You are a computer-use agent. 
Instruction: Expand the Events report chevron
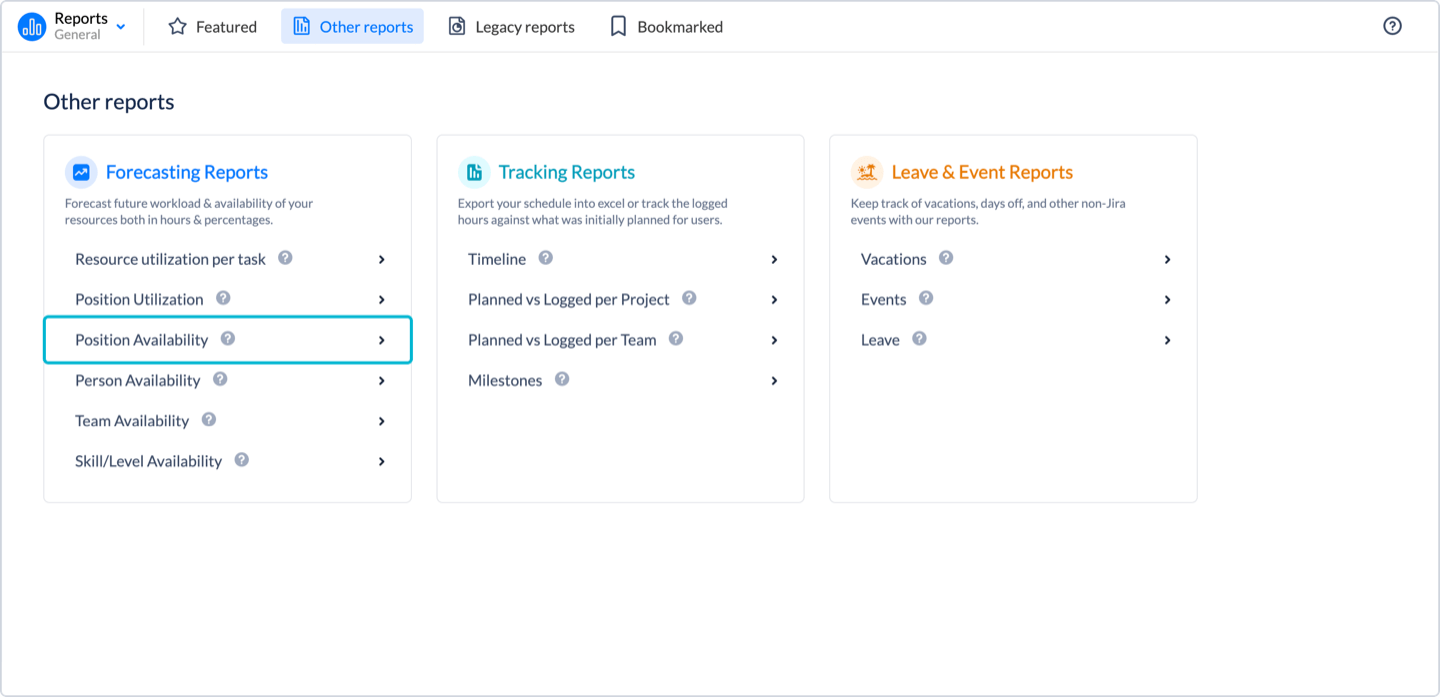(x=1167, y=300)
